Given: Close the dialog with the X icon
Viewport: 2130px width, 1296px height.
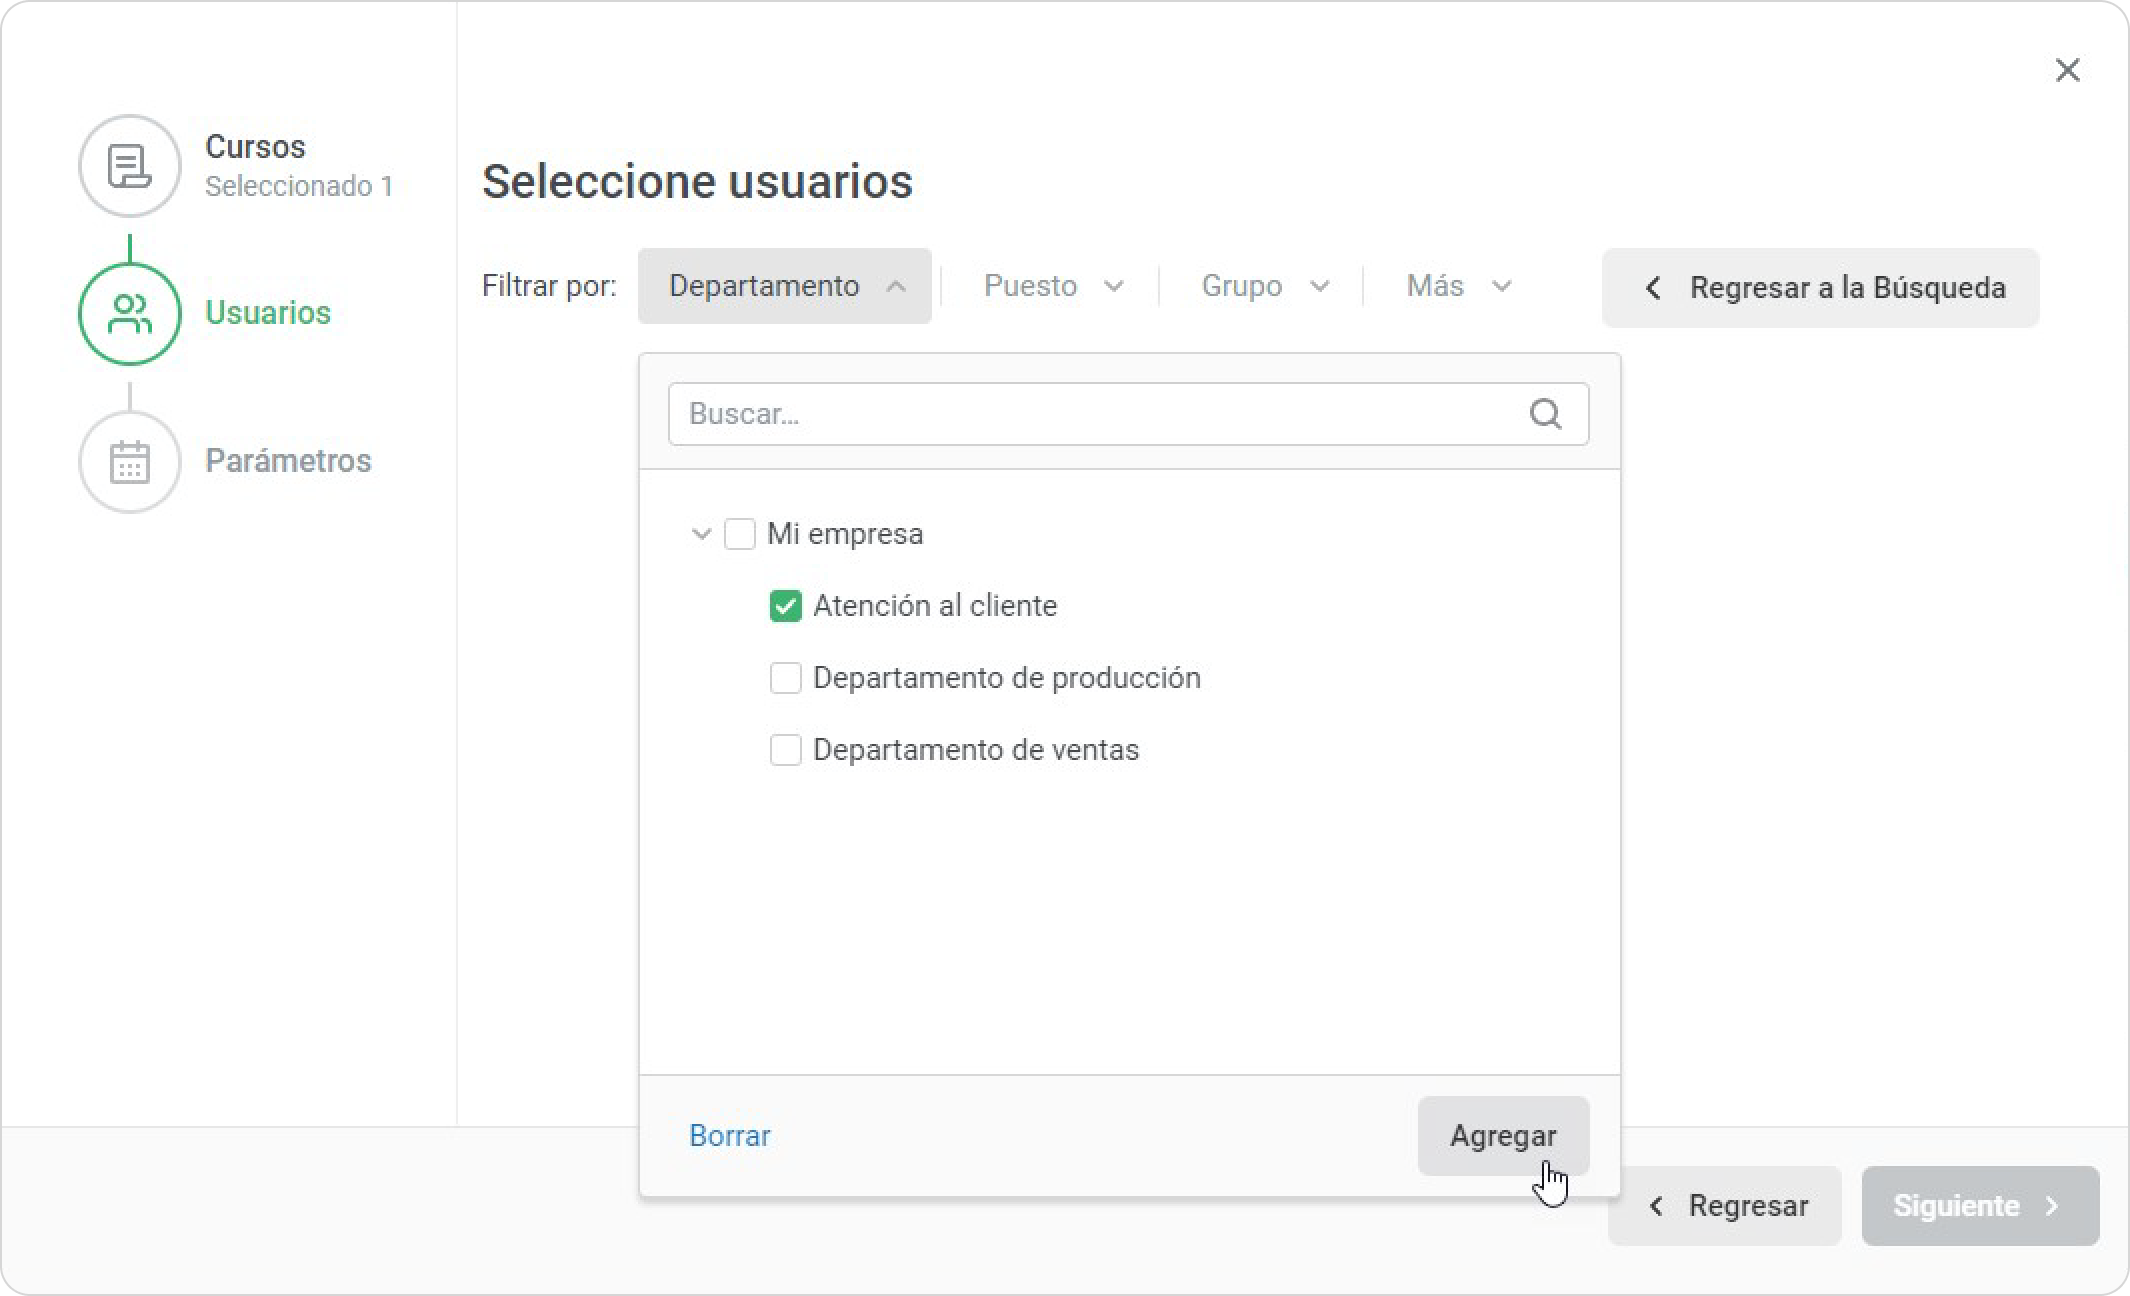Looking at the screenshot, I should tap(2067, 70).
